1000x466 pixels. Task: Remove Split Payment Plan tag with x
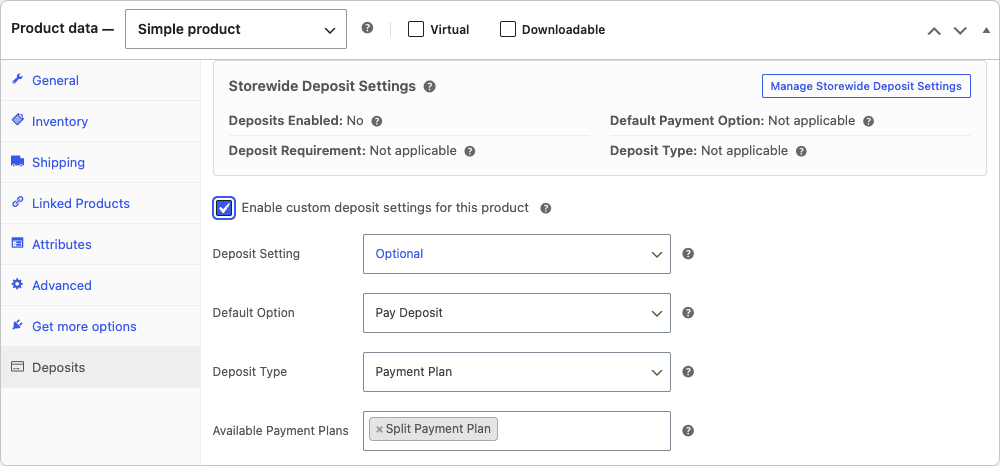[x=379, y=429]
